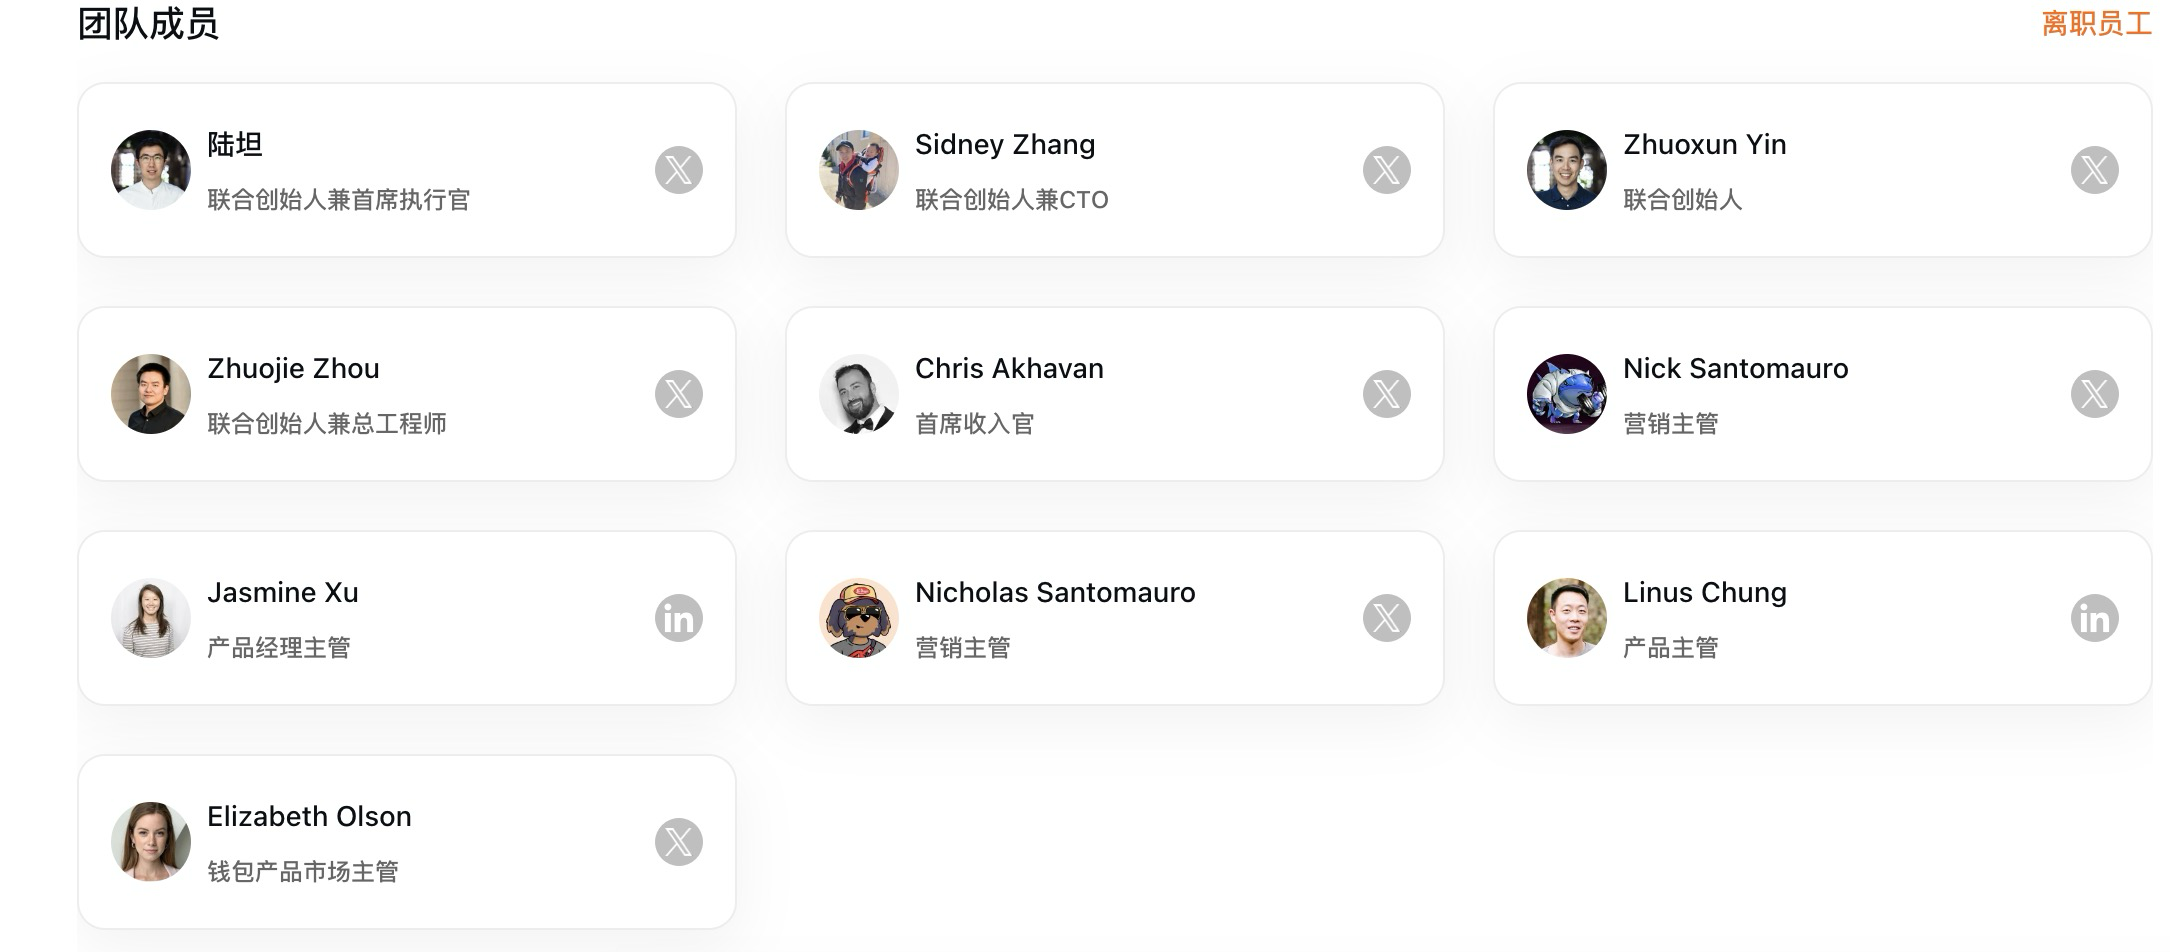Click the Jasmine Xu name
2170x952 pixels.
pyautogui.click(x=283, y=593)
